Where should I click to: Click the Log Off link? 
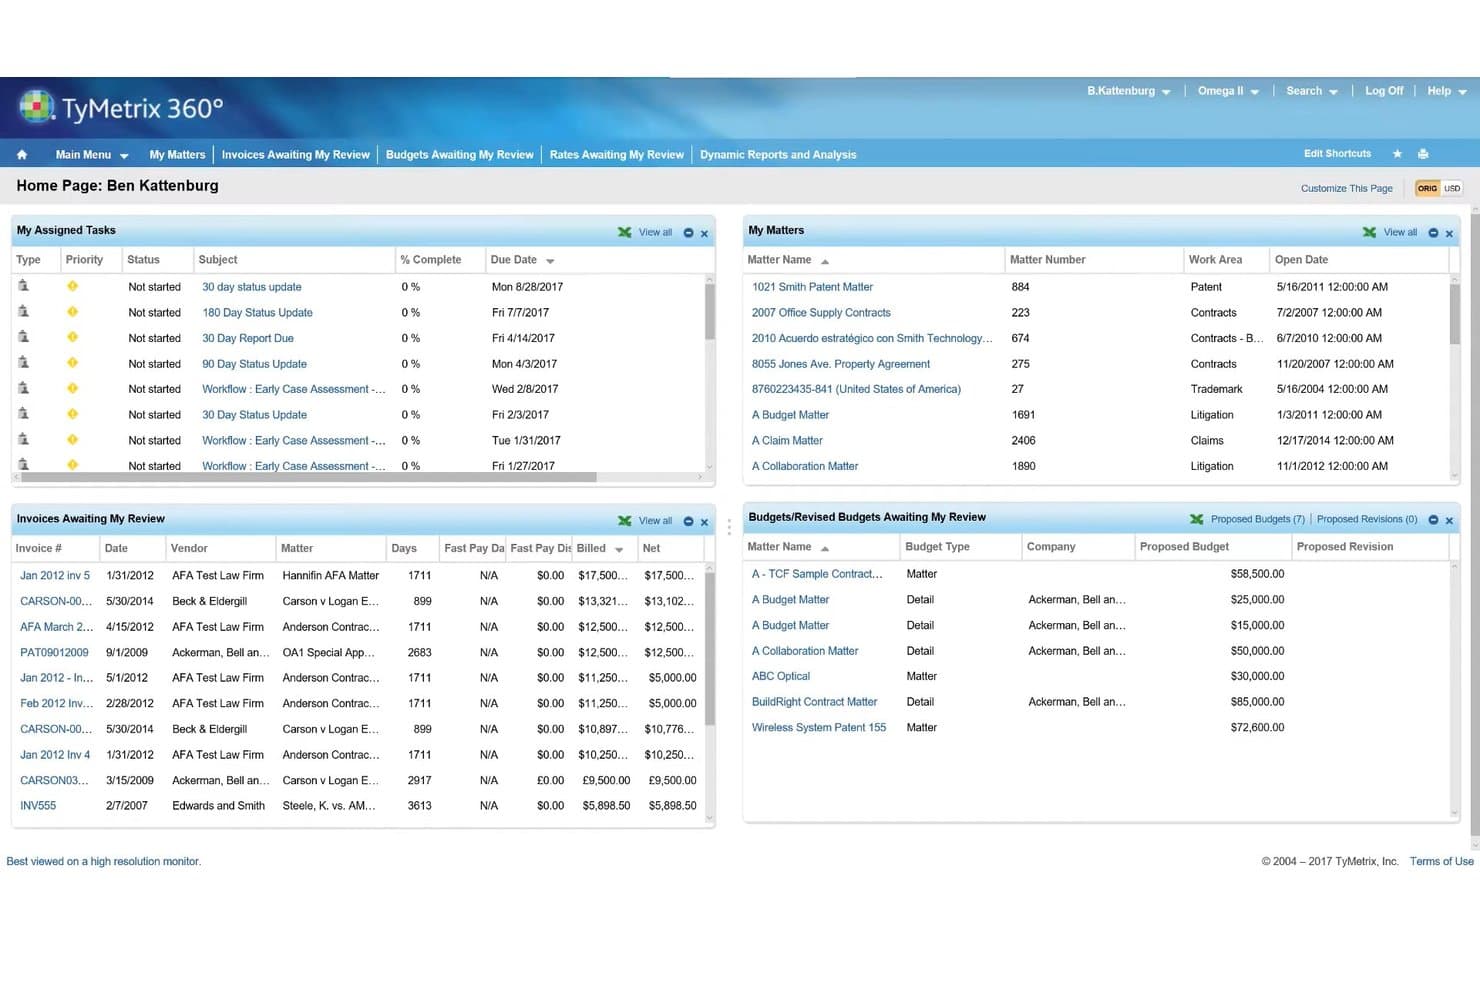pyautogui.click(x=1384, y=91)
